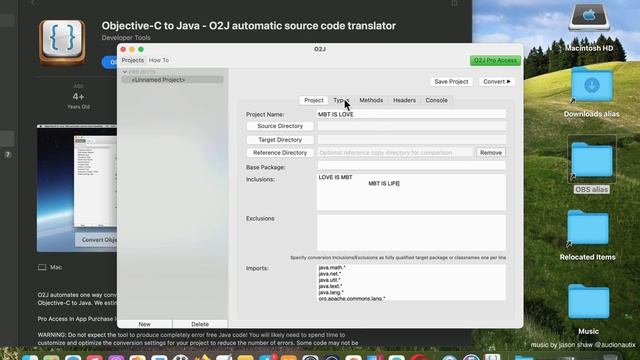
Task: Open the App Store screenshot preview thumbnail
Action: point(77,188)
